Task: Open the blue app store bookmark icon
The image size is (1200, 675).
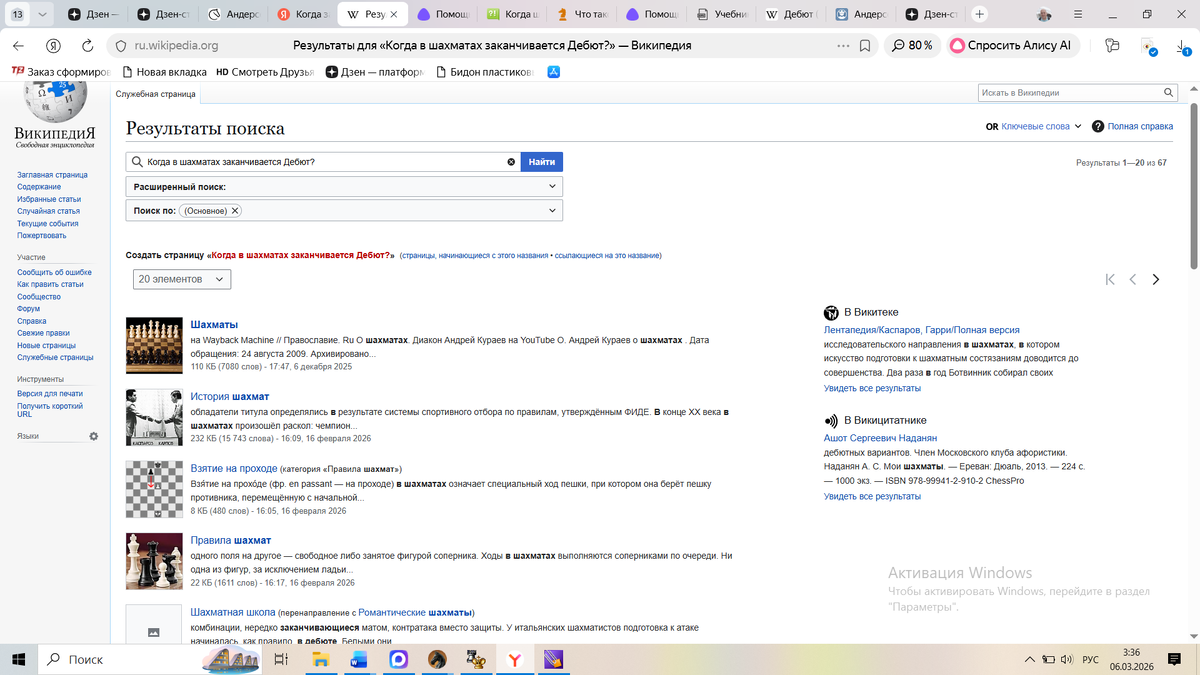Action: click(553, 72)
